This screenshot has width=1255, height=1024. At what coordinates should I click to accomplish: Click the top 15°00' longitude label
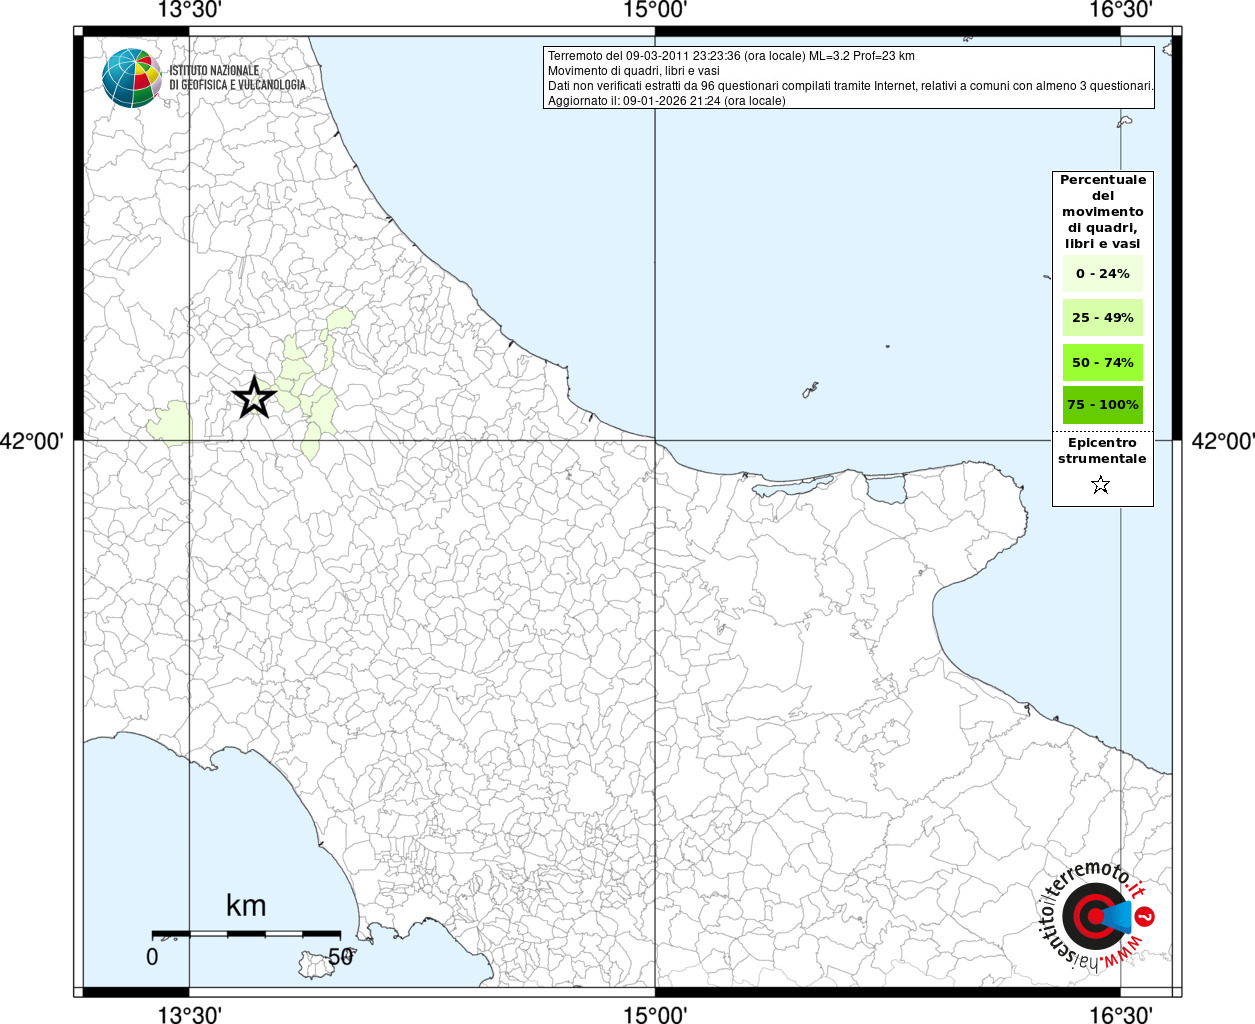click(654, 10)
